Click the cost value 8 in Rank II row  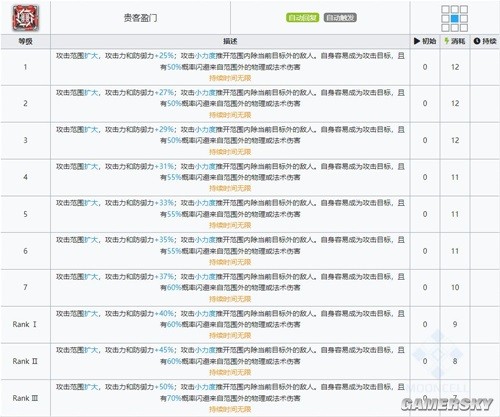click(x=455, y=361)
